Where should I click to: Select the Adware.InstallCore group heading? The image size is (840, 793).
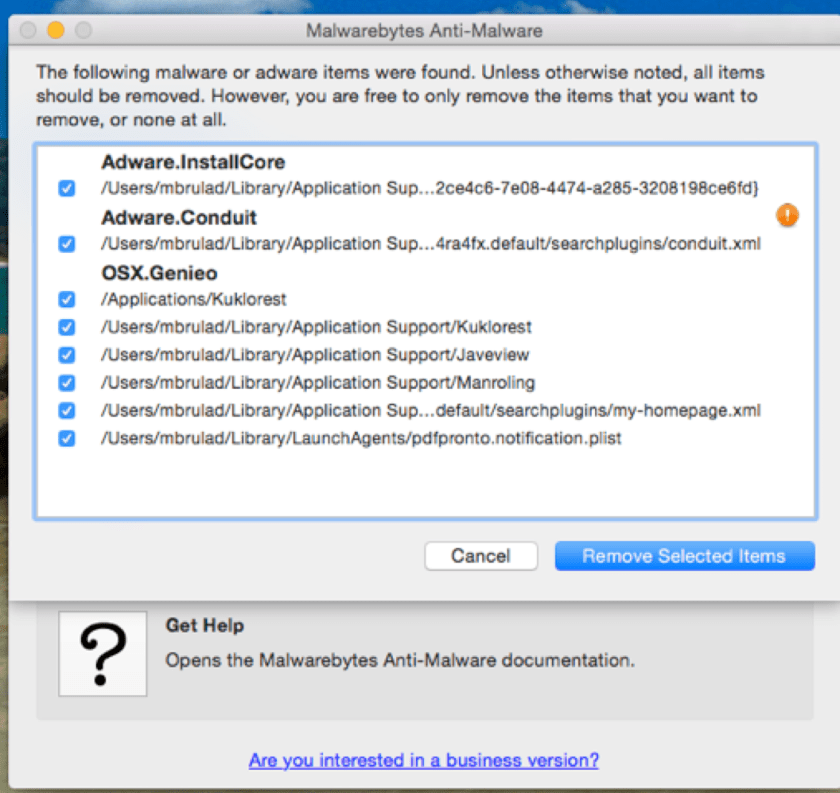[193, 162]
